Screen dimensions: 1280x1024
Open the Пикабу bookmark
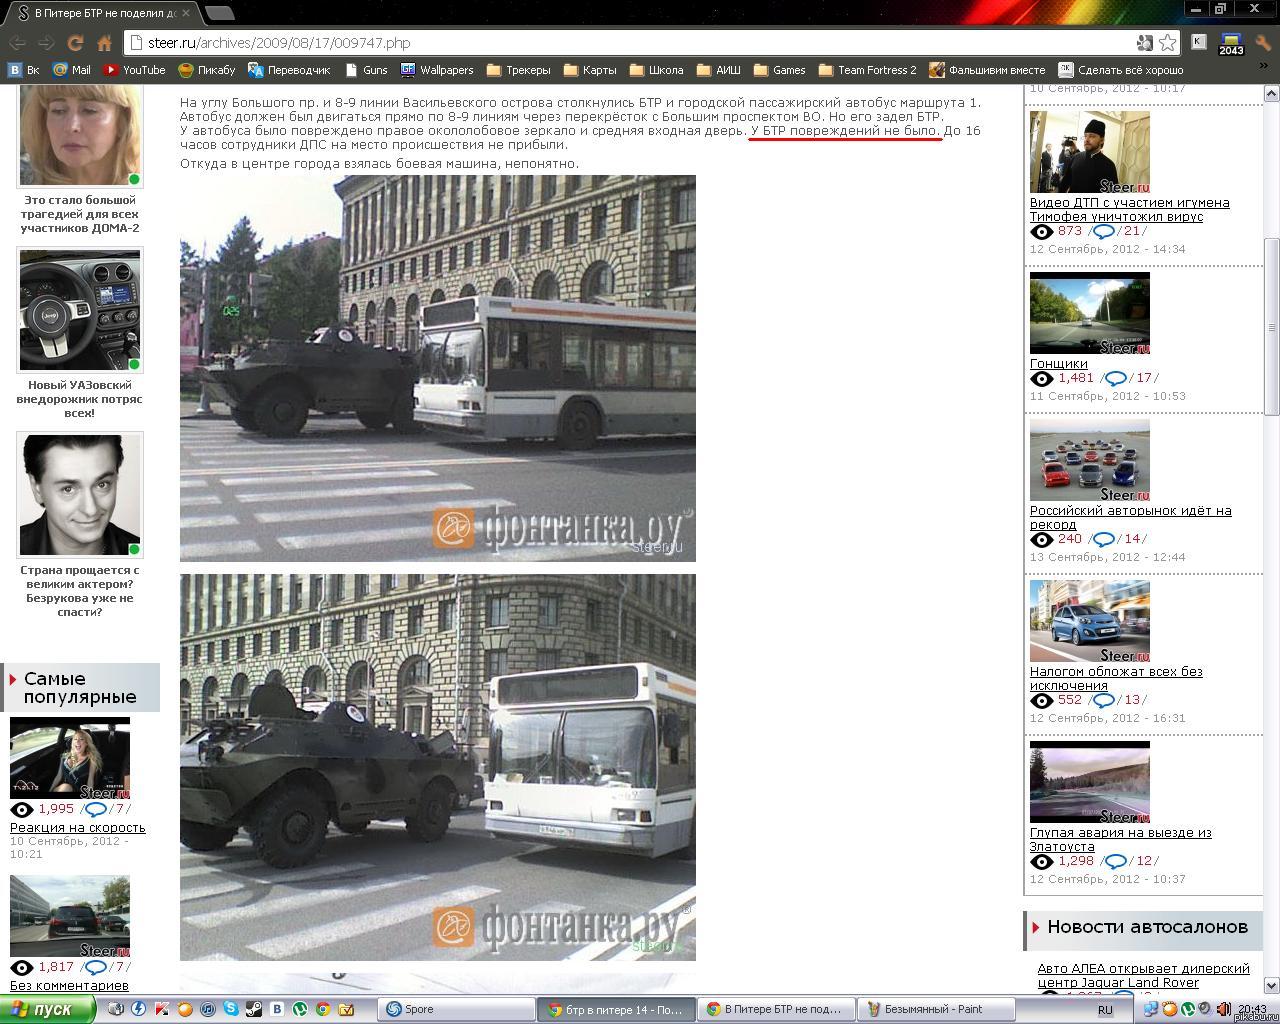tap(207, 70)
